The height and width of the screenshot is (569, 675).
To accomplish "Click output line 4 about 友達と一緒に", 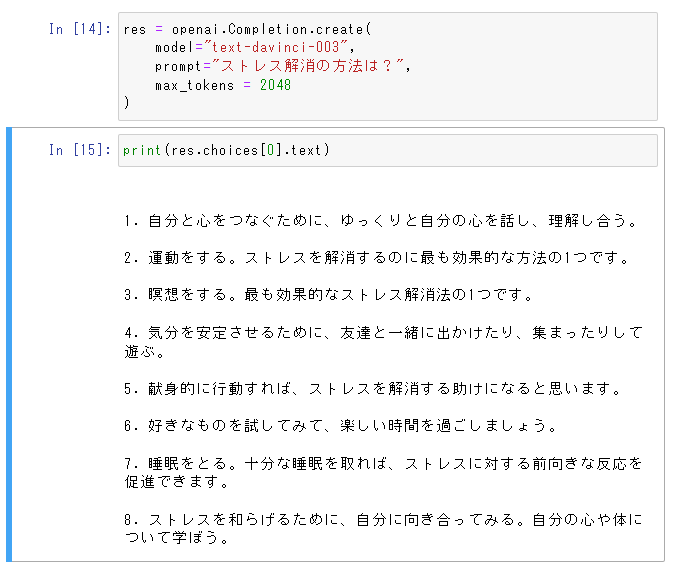I will (383, 342).
